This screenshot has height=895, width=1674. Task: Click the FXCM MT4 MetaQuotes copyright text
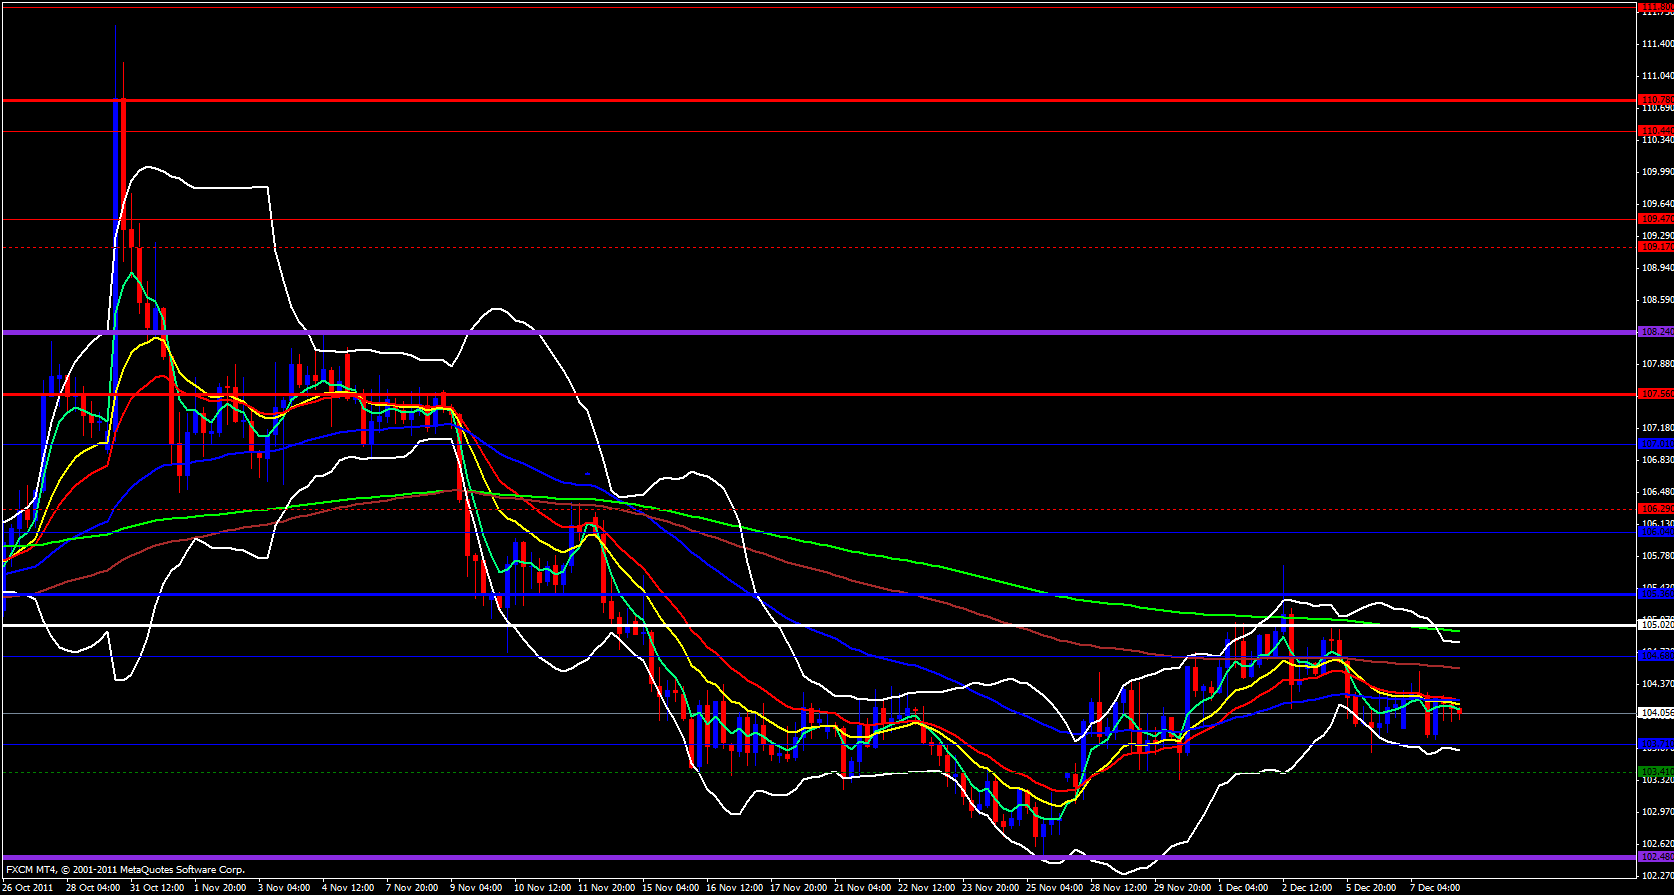pyautogui.click(x=125, y=870)
